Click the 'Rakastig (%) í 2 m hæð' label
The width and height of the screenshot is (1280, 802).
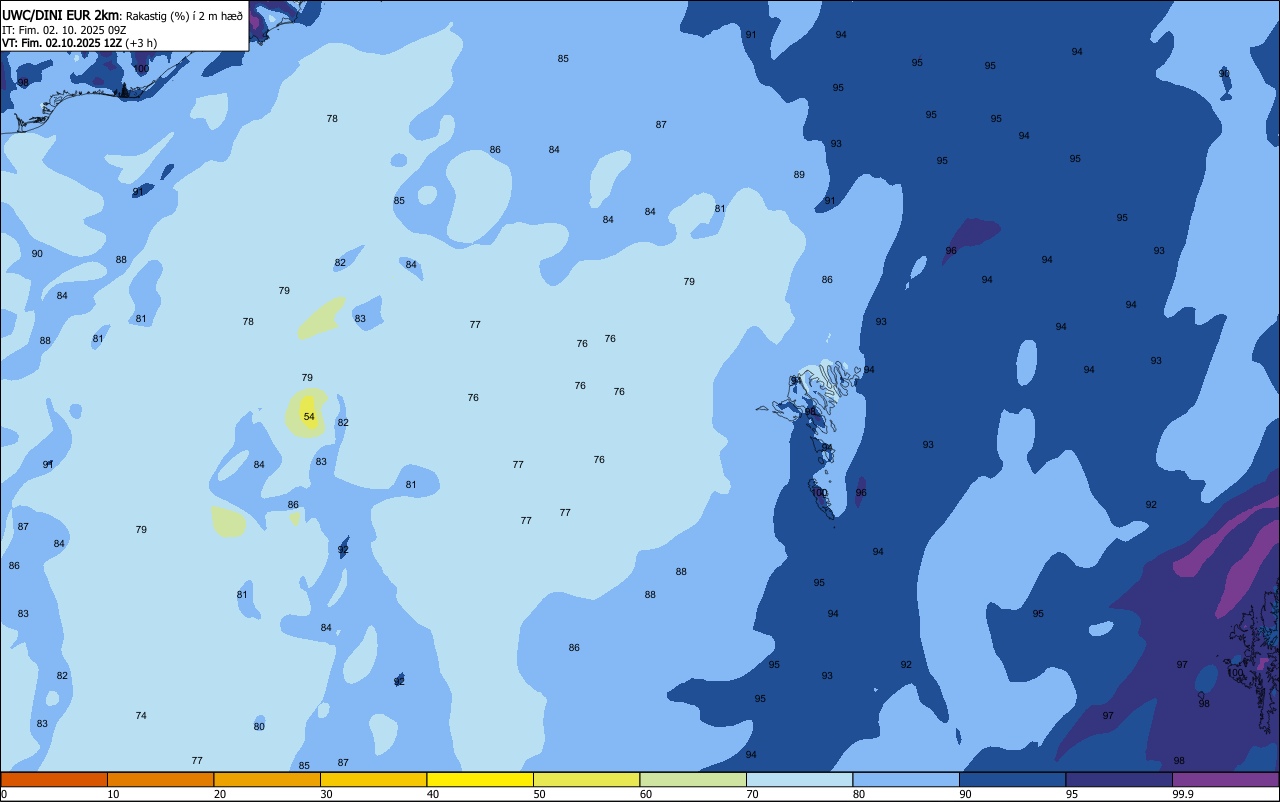[184, 16]
